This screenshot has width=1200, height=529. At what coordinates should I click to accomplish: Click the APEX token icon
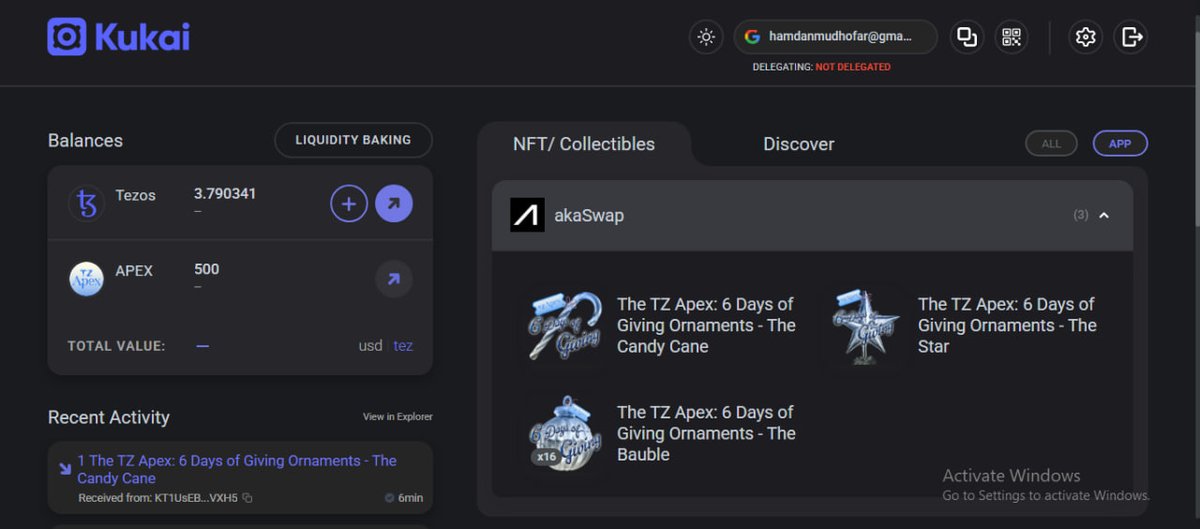point(87,278)
